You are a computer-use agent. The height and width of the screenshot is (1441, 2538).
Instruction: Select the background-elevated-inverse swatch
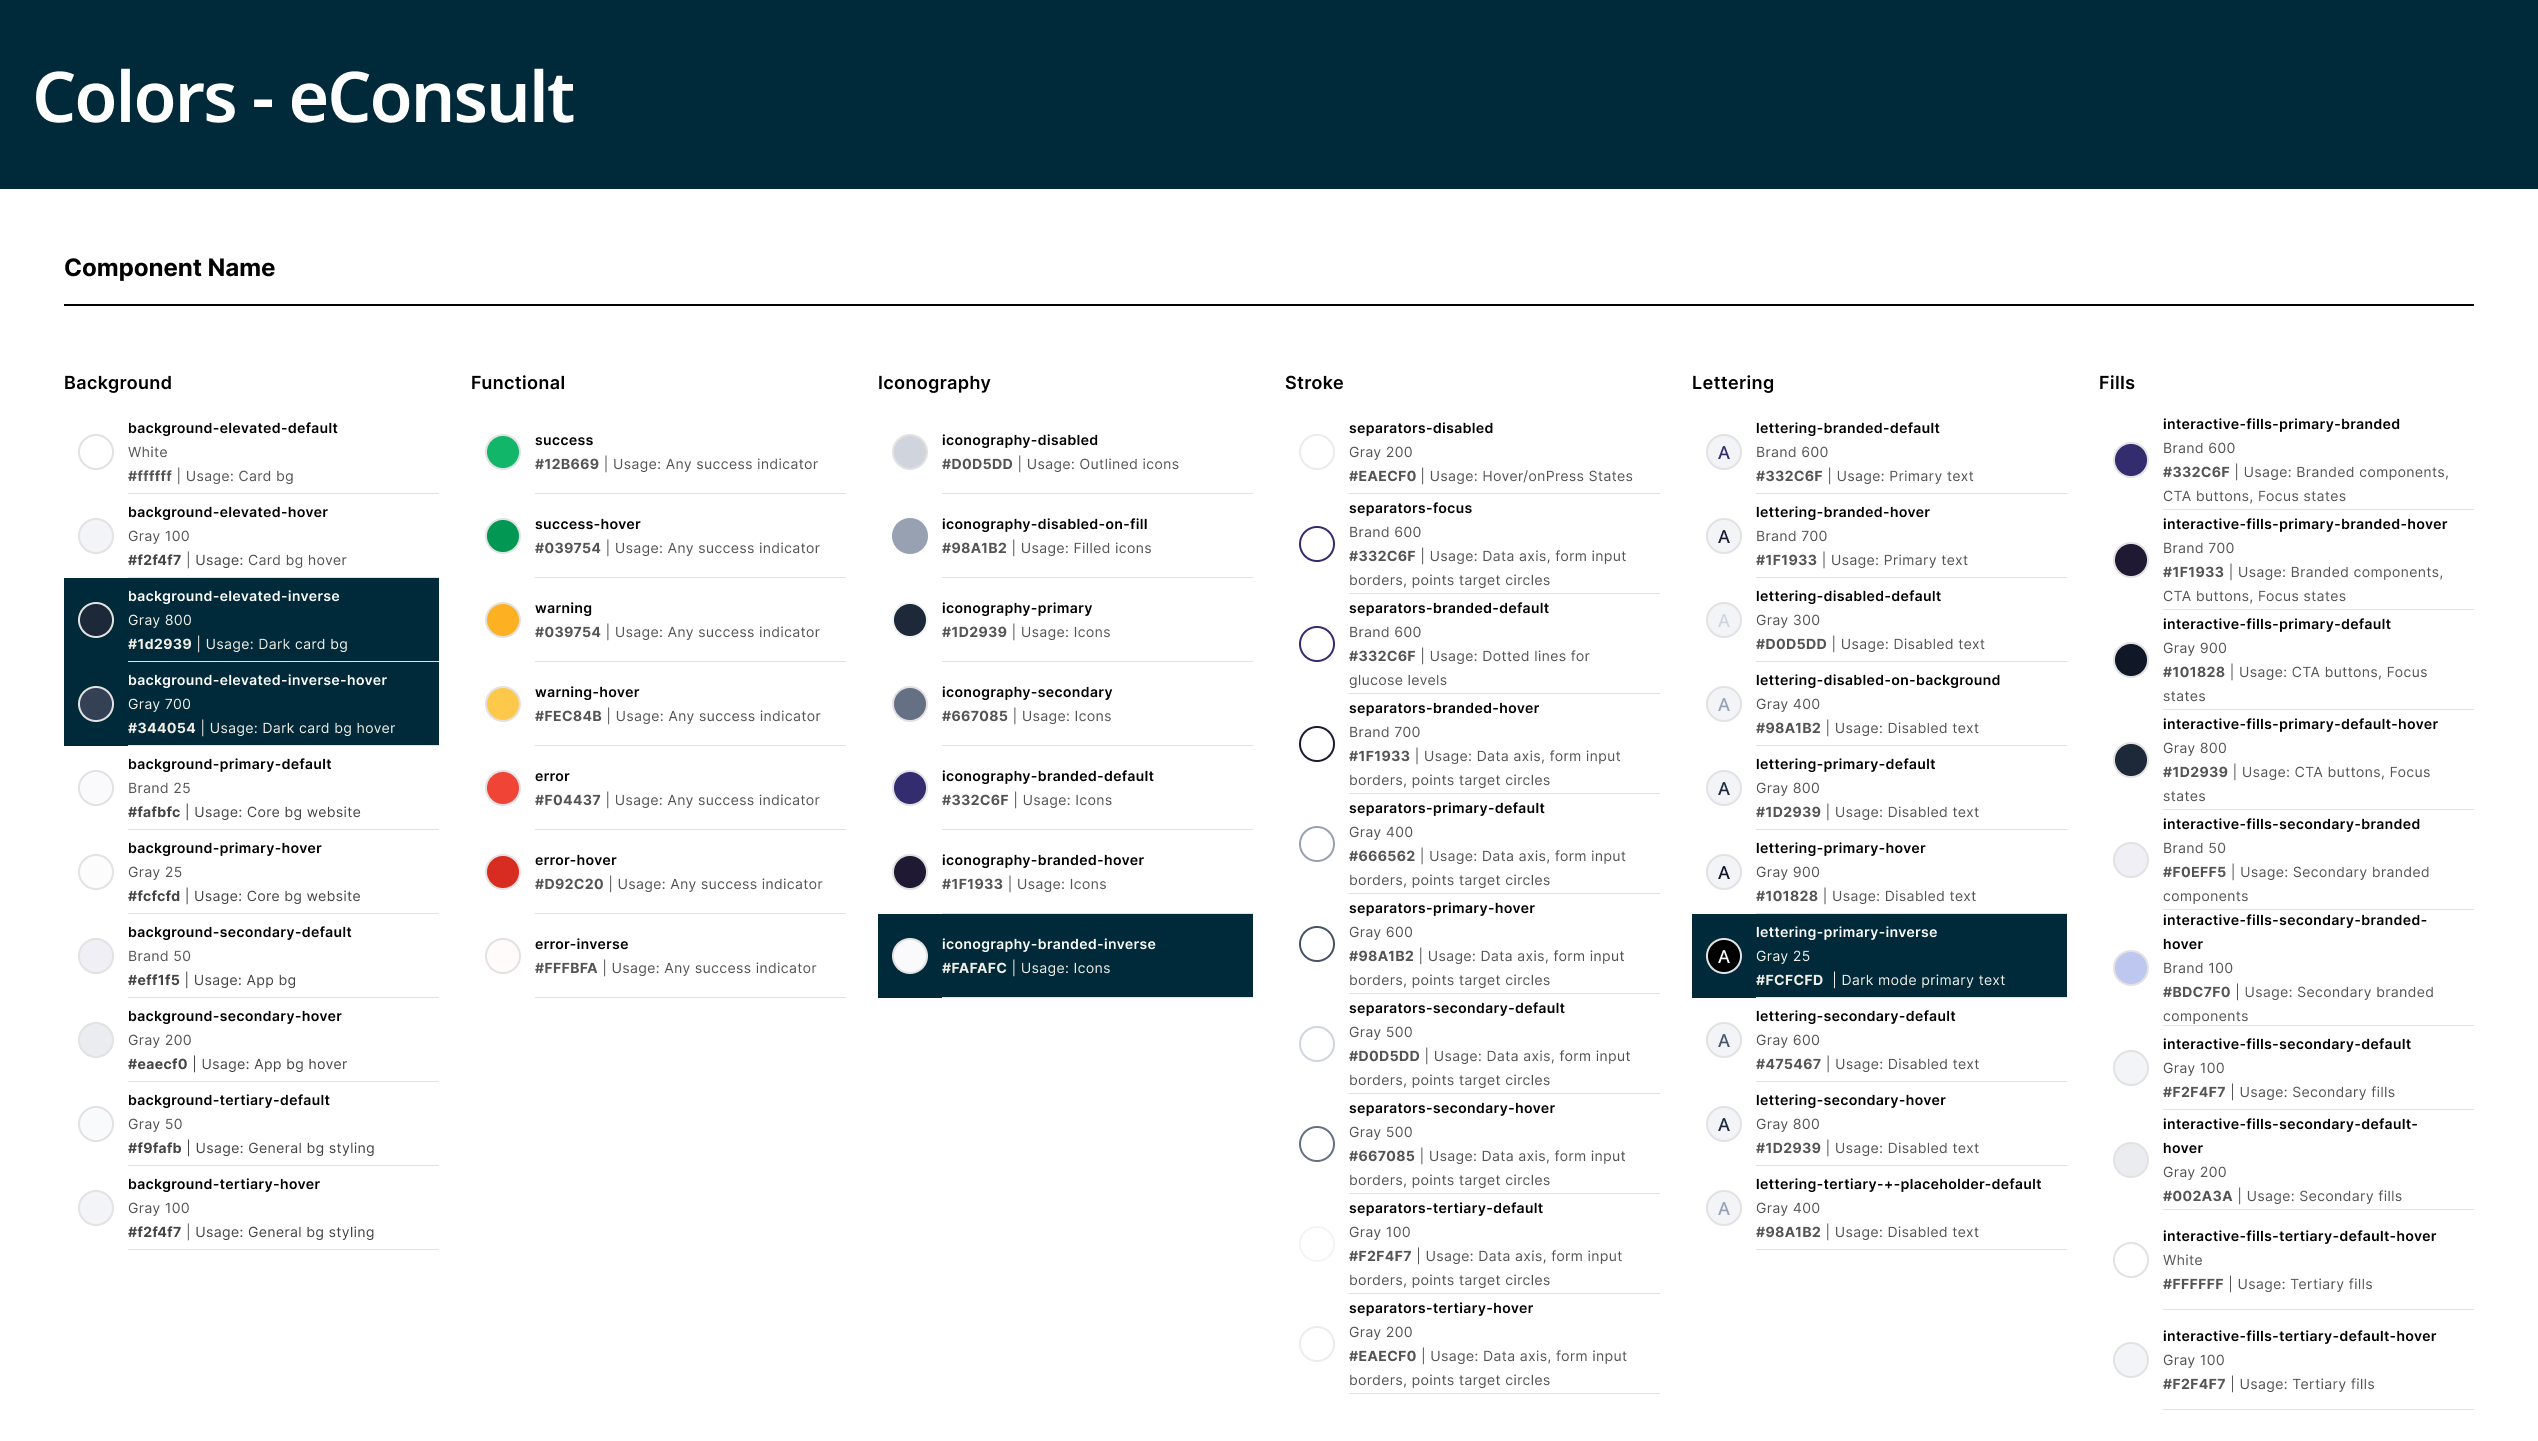96,620
